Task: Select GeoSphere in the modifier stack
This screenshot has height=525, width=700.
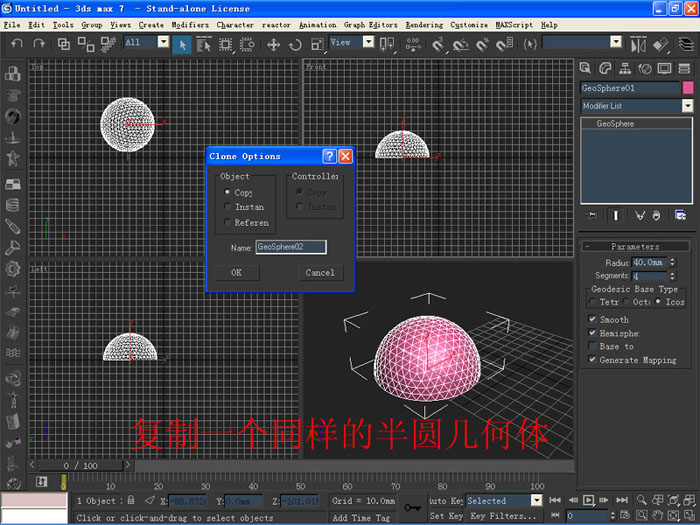Action: coord(636,124)
